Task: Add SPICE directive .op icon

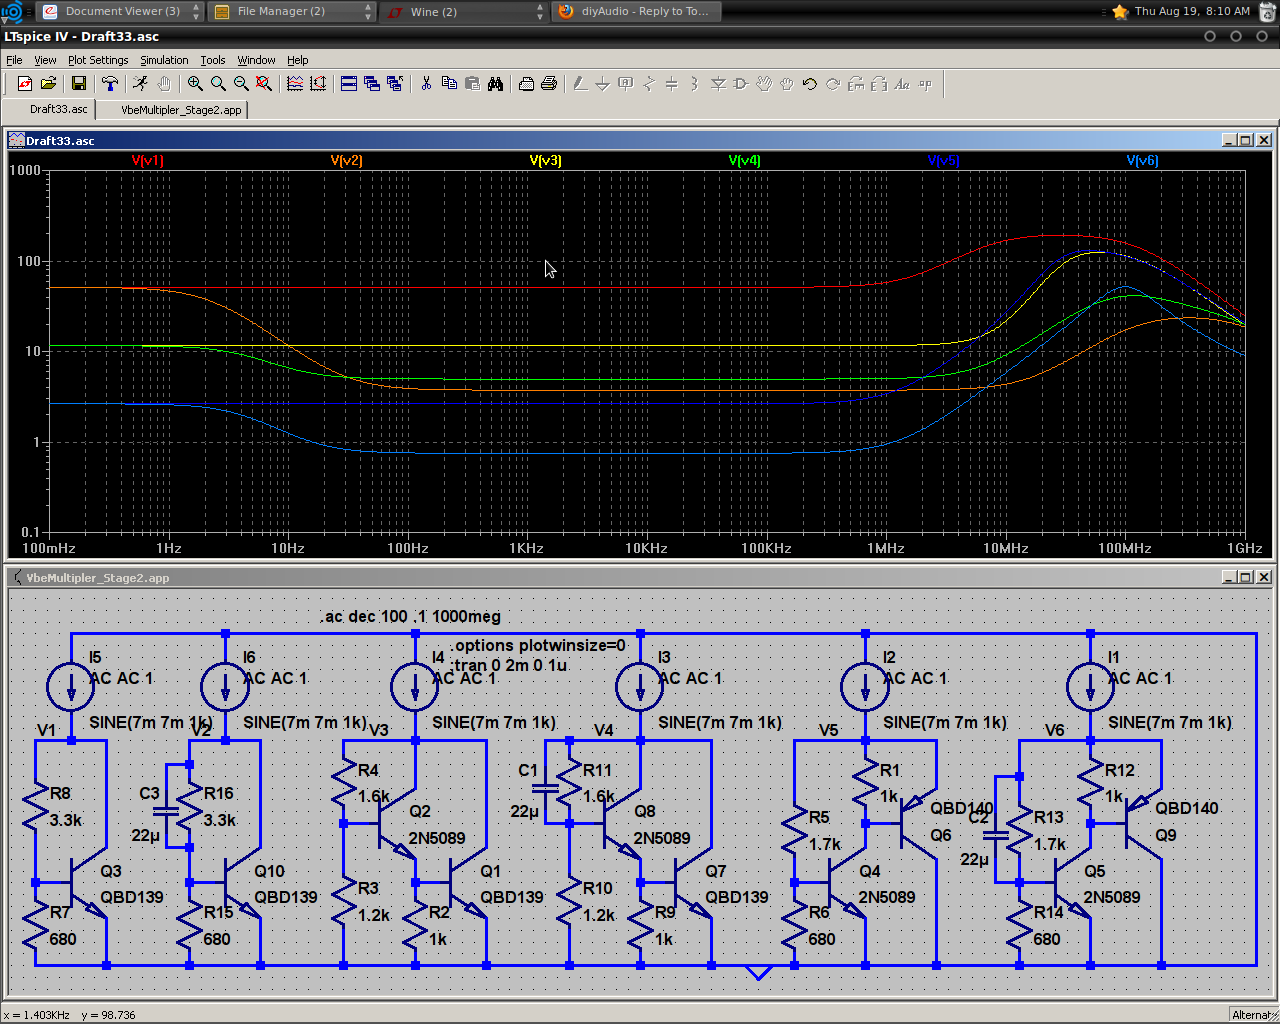Action: tap(925, 84)
